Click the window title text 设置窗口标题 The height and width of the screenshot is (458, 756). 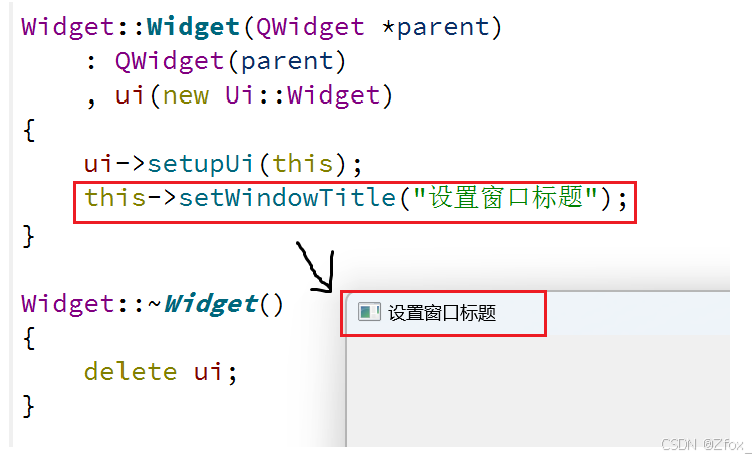(442, 313)
